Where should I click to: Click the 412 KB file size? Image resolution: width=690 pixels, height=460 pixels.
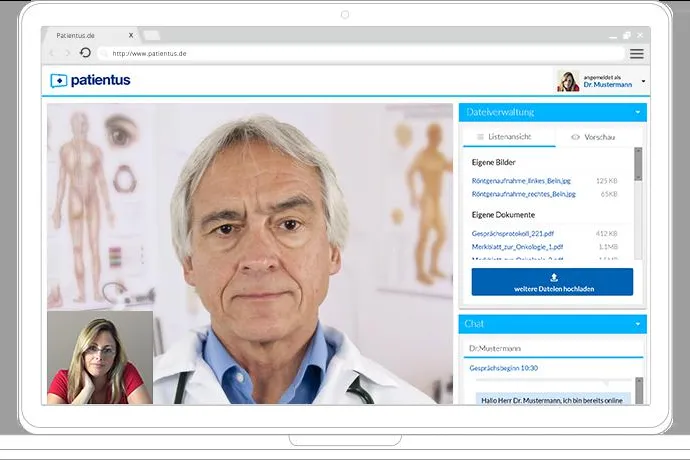click(x=607, y=234)
